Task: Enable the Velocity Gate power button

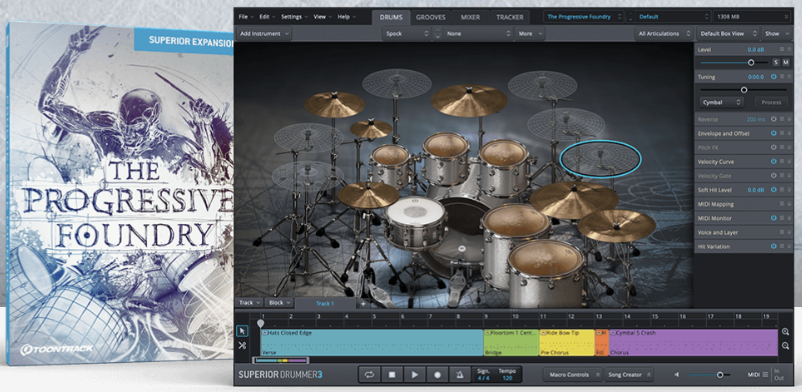Action: pos(773,176)
